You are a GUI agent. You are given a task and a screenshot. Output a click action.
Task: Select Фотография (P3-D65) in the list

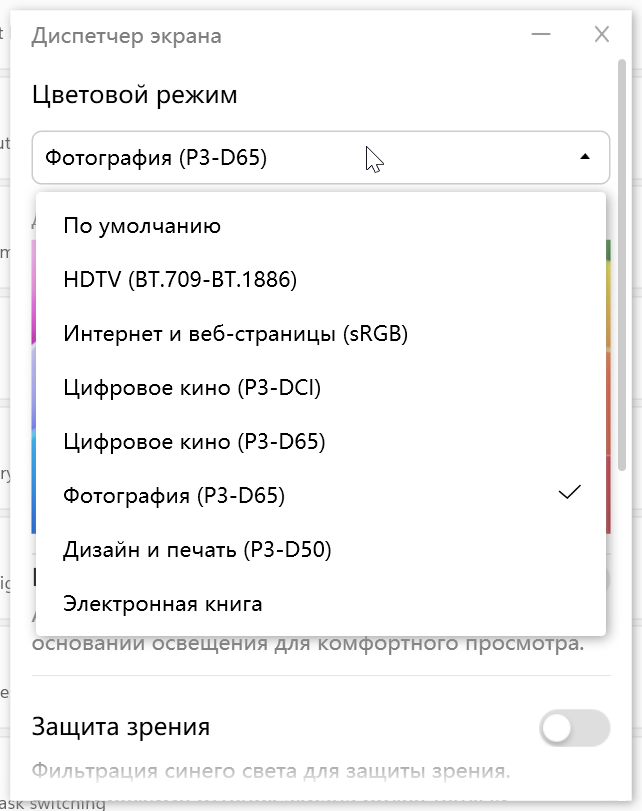pos(174,495)
